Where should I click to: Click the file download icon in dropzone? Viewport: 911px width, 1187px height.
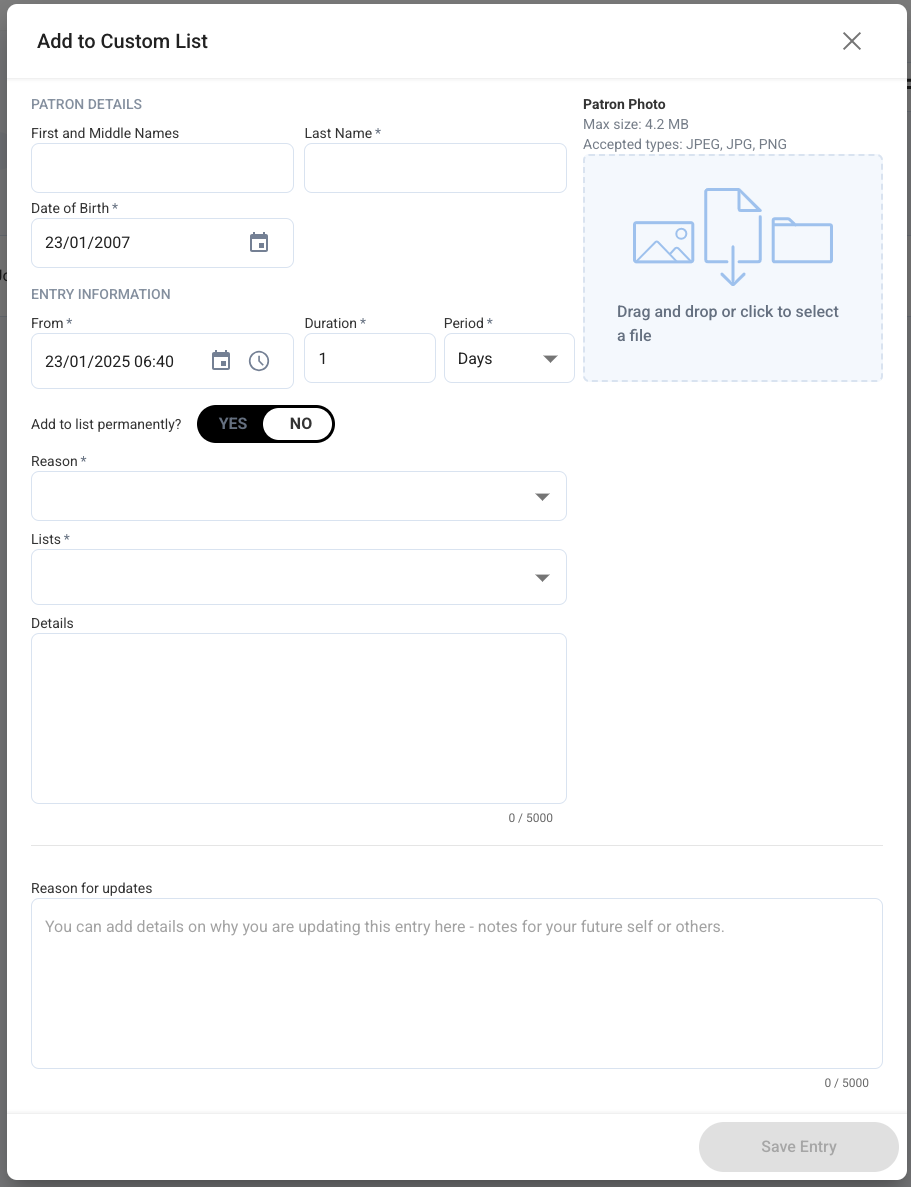click(732, 236)
